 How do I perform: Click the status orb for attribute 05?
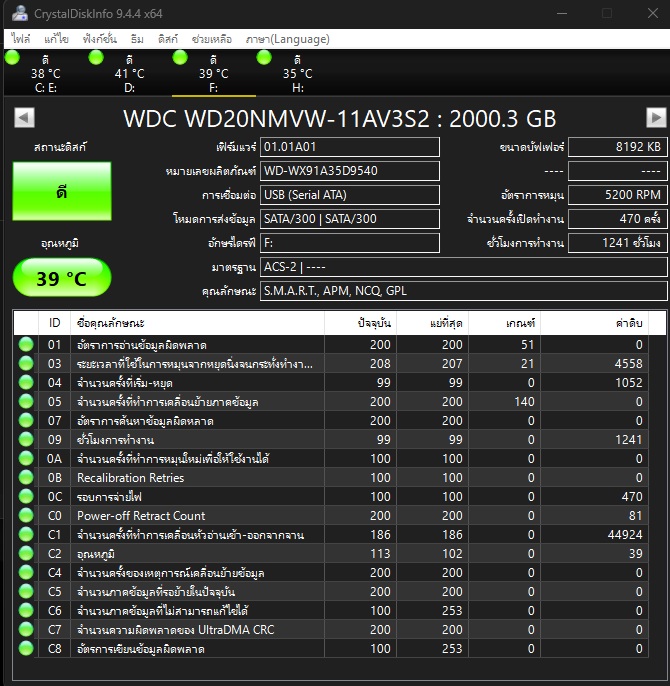[26, 402]
